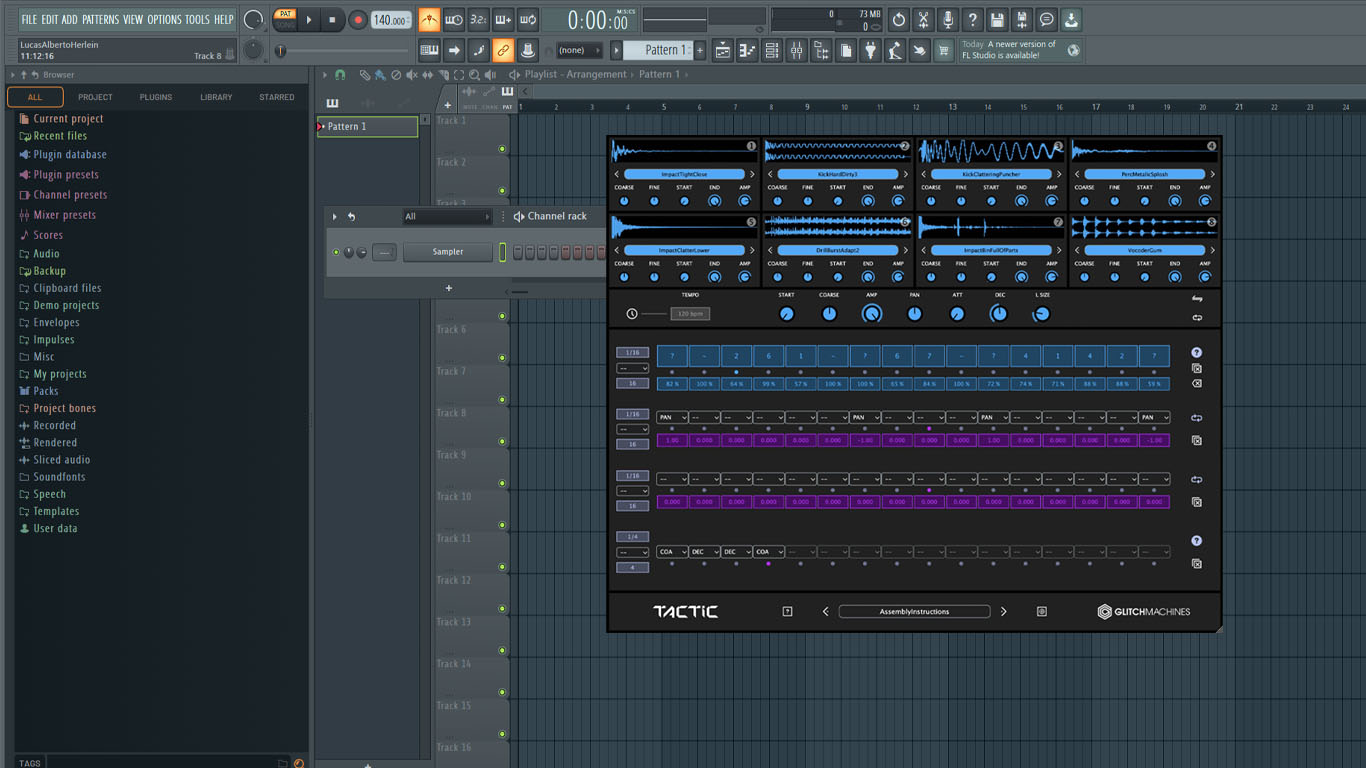Go to next Tactic preset arrow

click(x=1004, y=611)
